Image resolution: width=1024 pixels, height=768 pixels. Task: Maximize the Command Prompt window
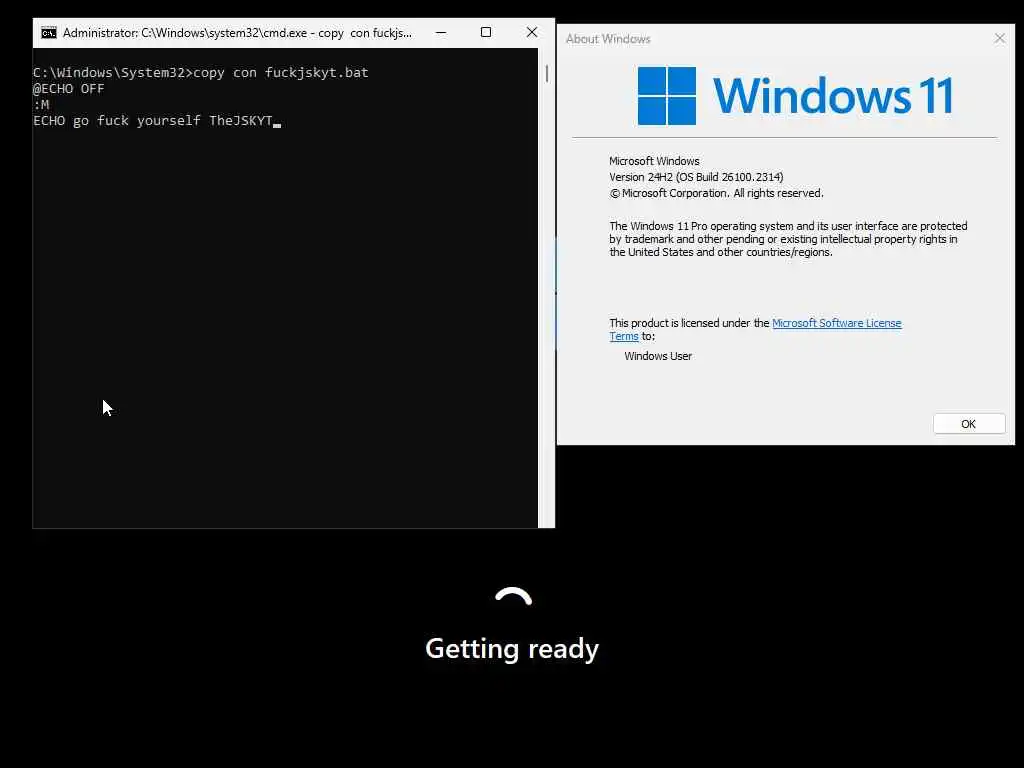pos(486,33)
